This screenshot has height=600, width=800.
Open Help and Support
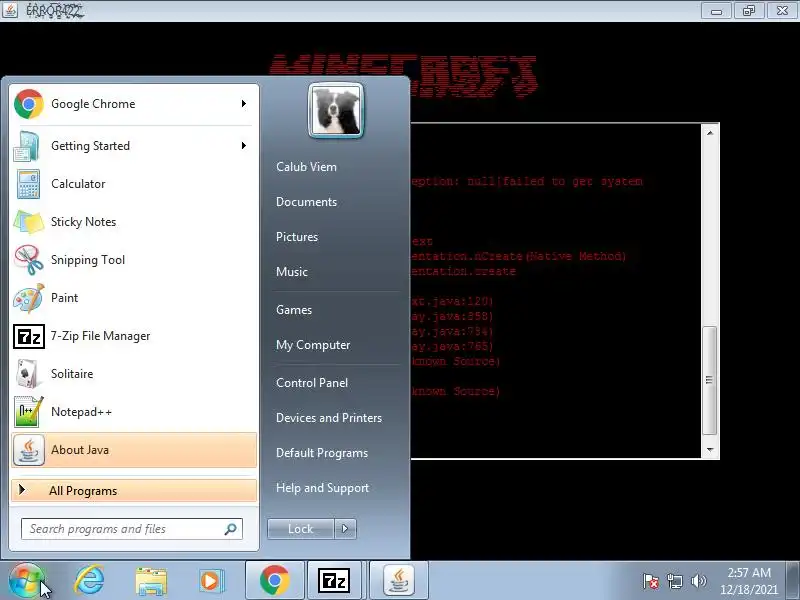pos(322,488)
